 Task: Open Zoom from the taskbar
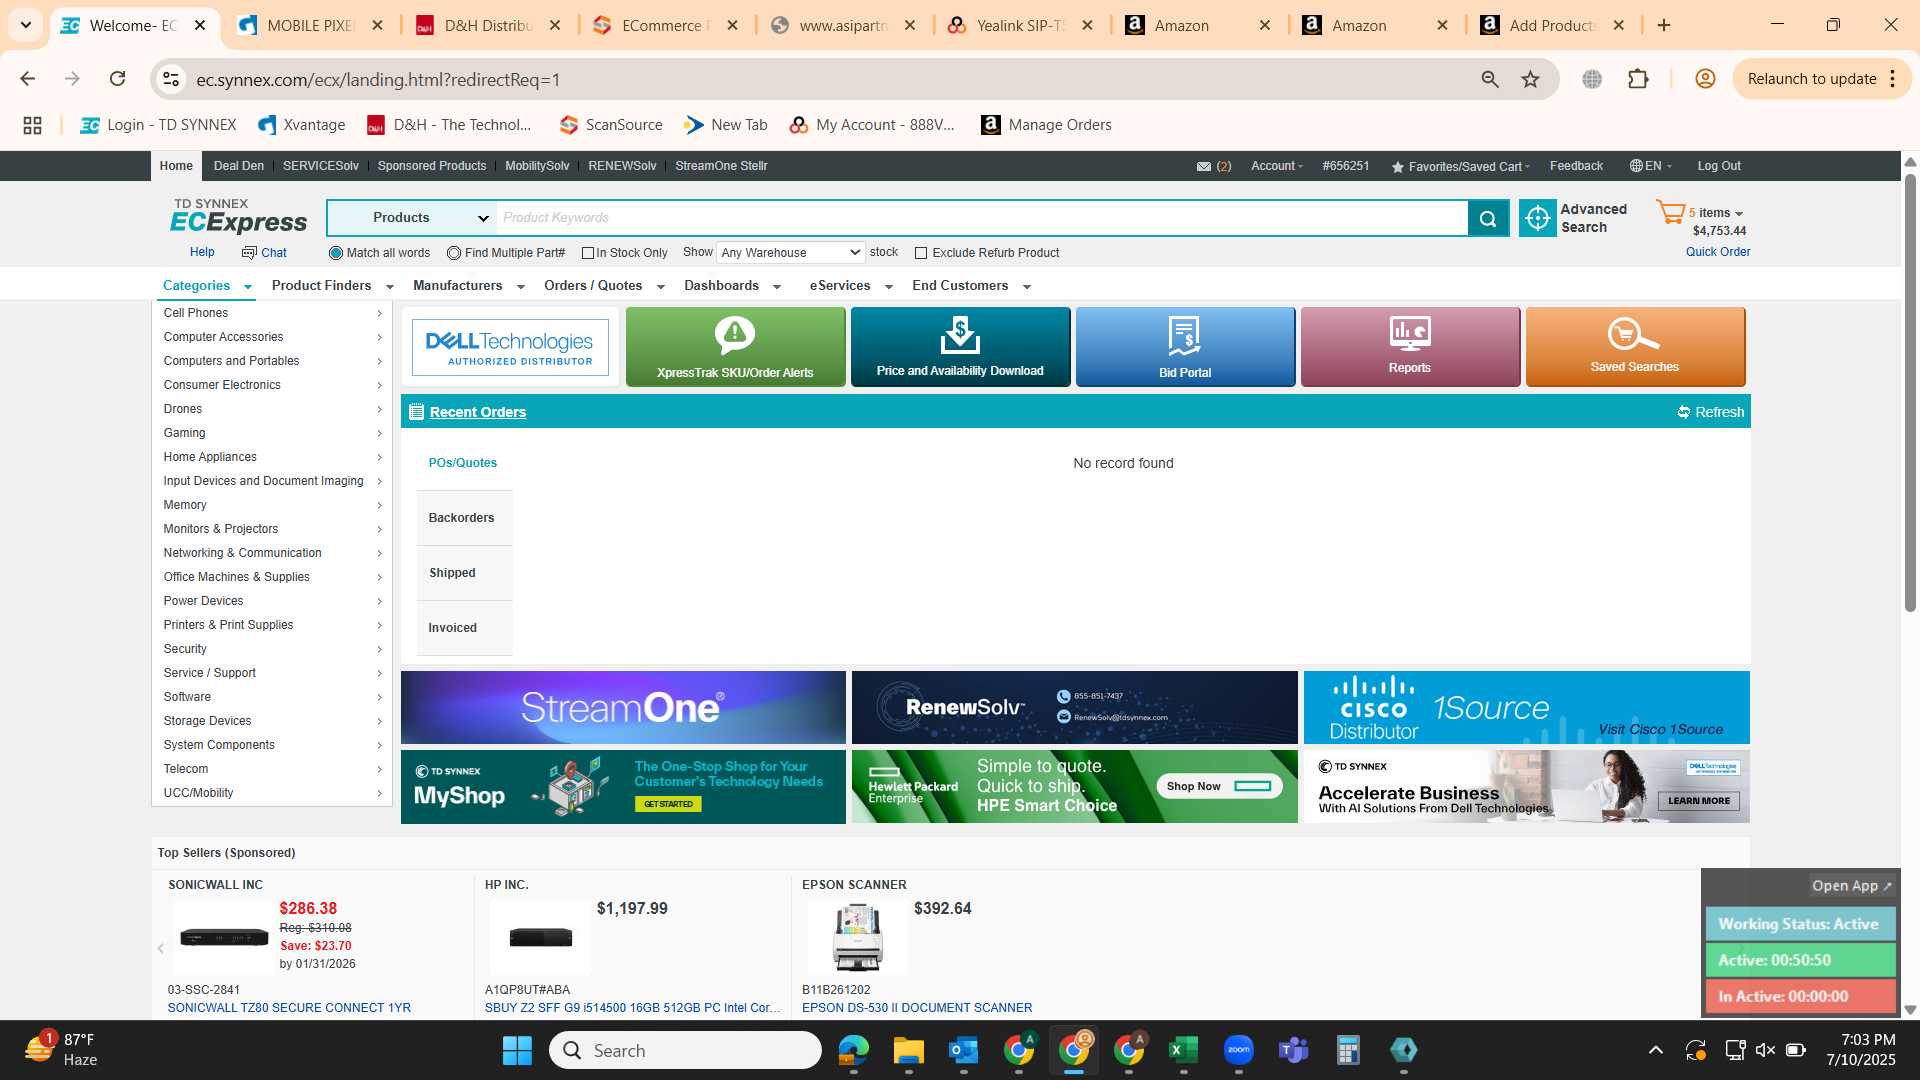[x=1238, y=1050]
